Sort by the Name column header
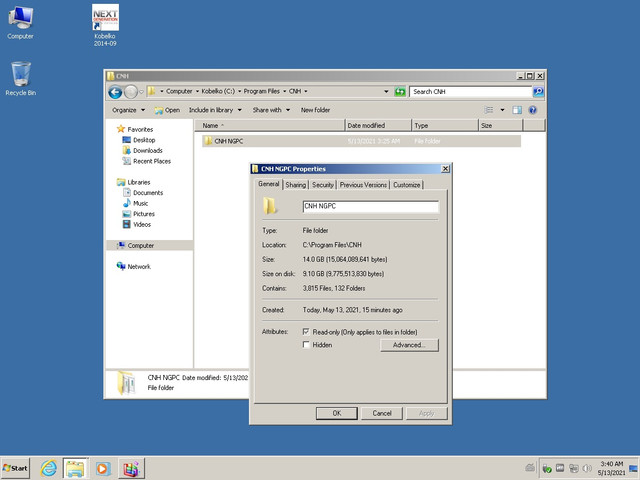 pos(269,125)
